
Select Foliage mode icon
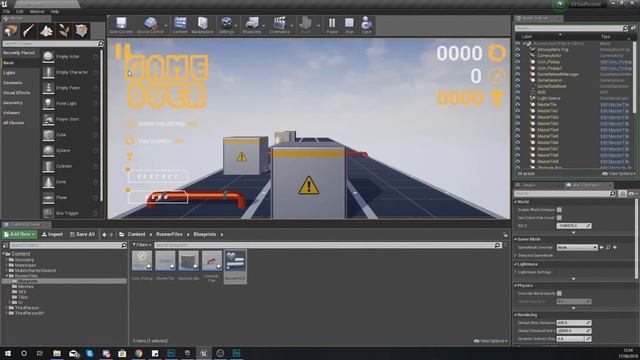click(x=64, y=31)
